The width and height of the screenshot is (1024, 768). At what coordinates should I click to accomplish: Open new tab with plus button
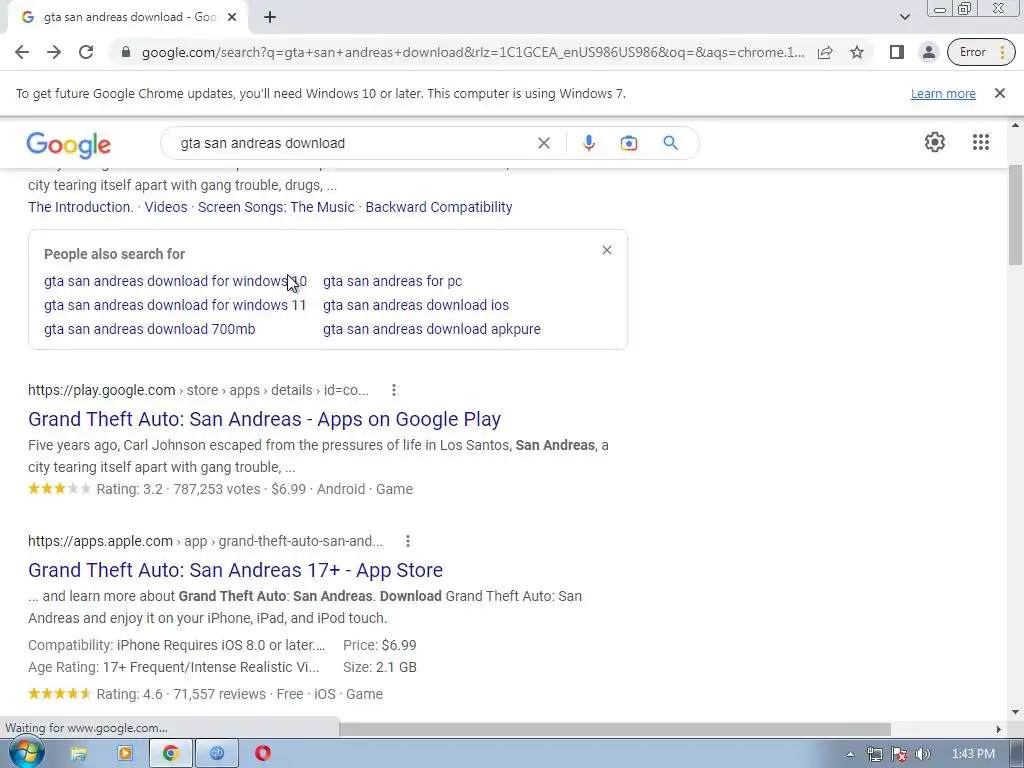(x=270, y=18)
